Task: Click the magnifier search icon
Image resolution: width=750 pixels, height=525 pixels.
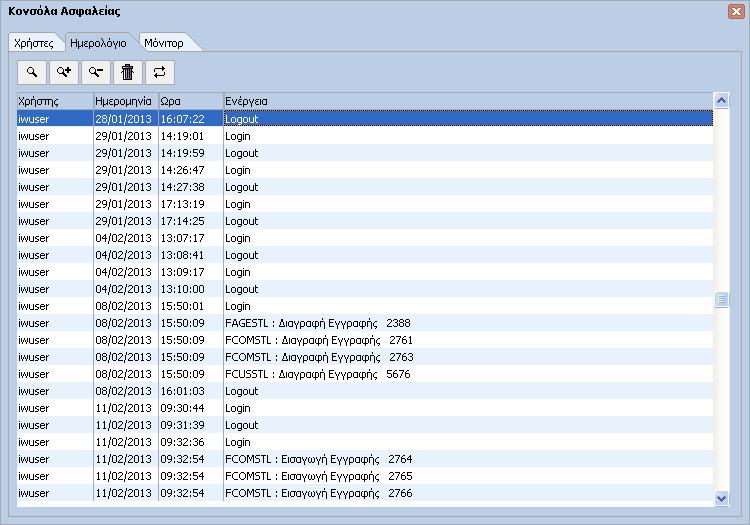Action: (32, 72)
